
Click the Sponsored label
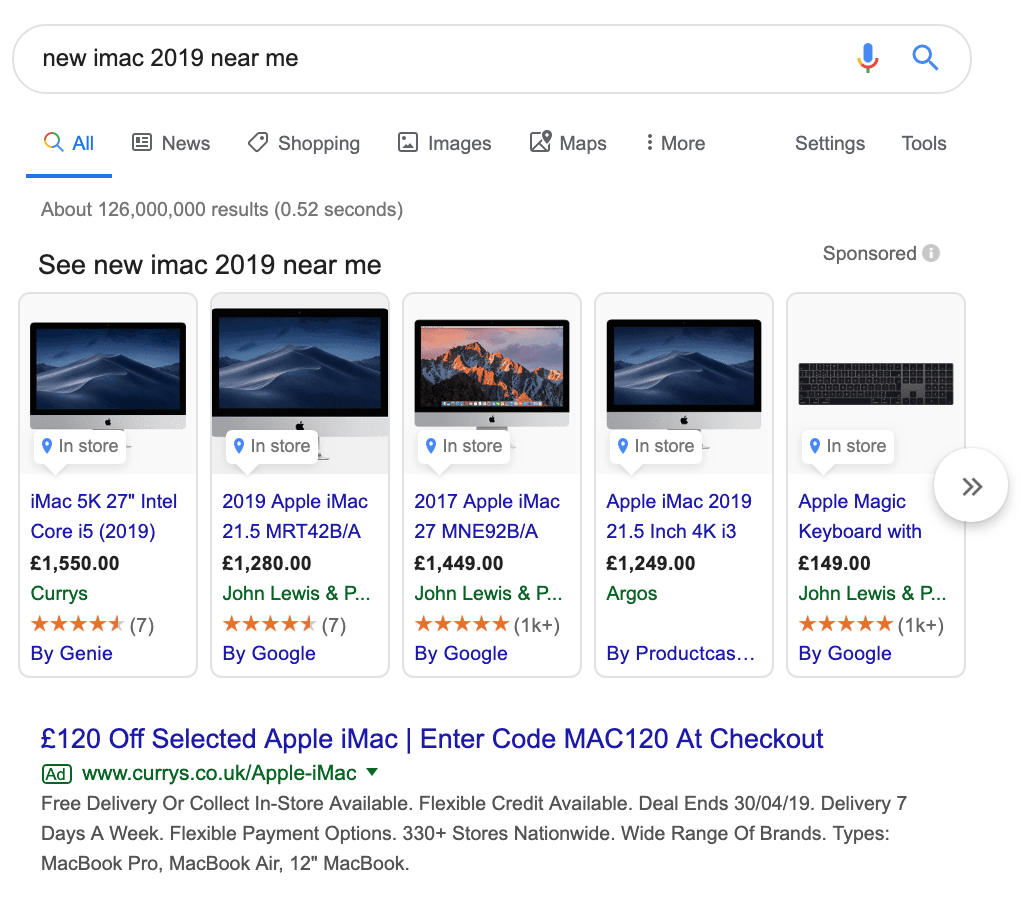(869, 253)
